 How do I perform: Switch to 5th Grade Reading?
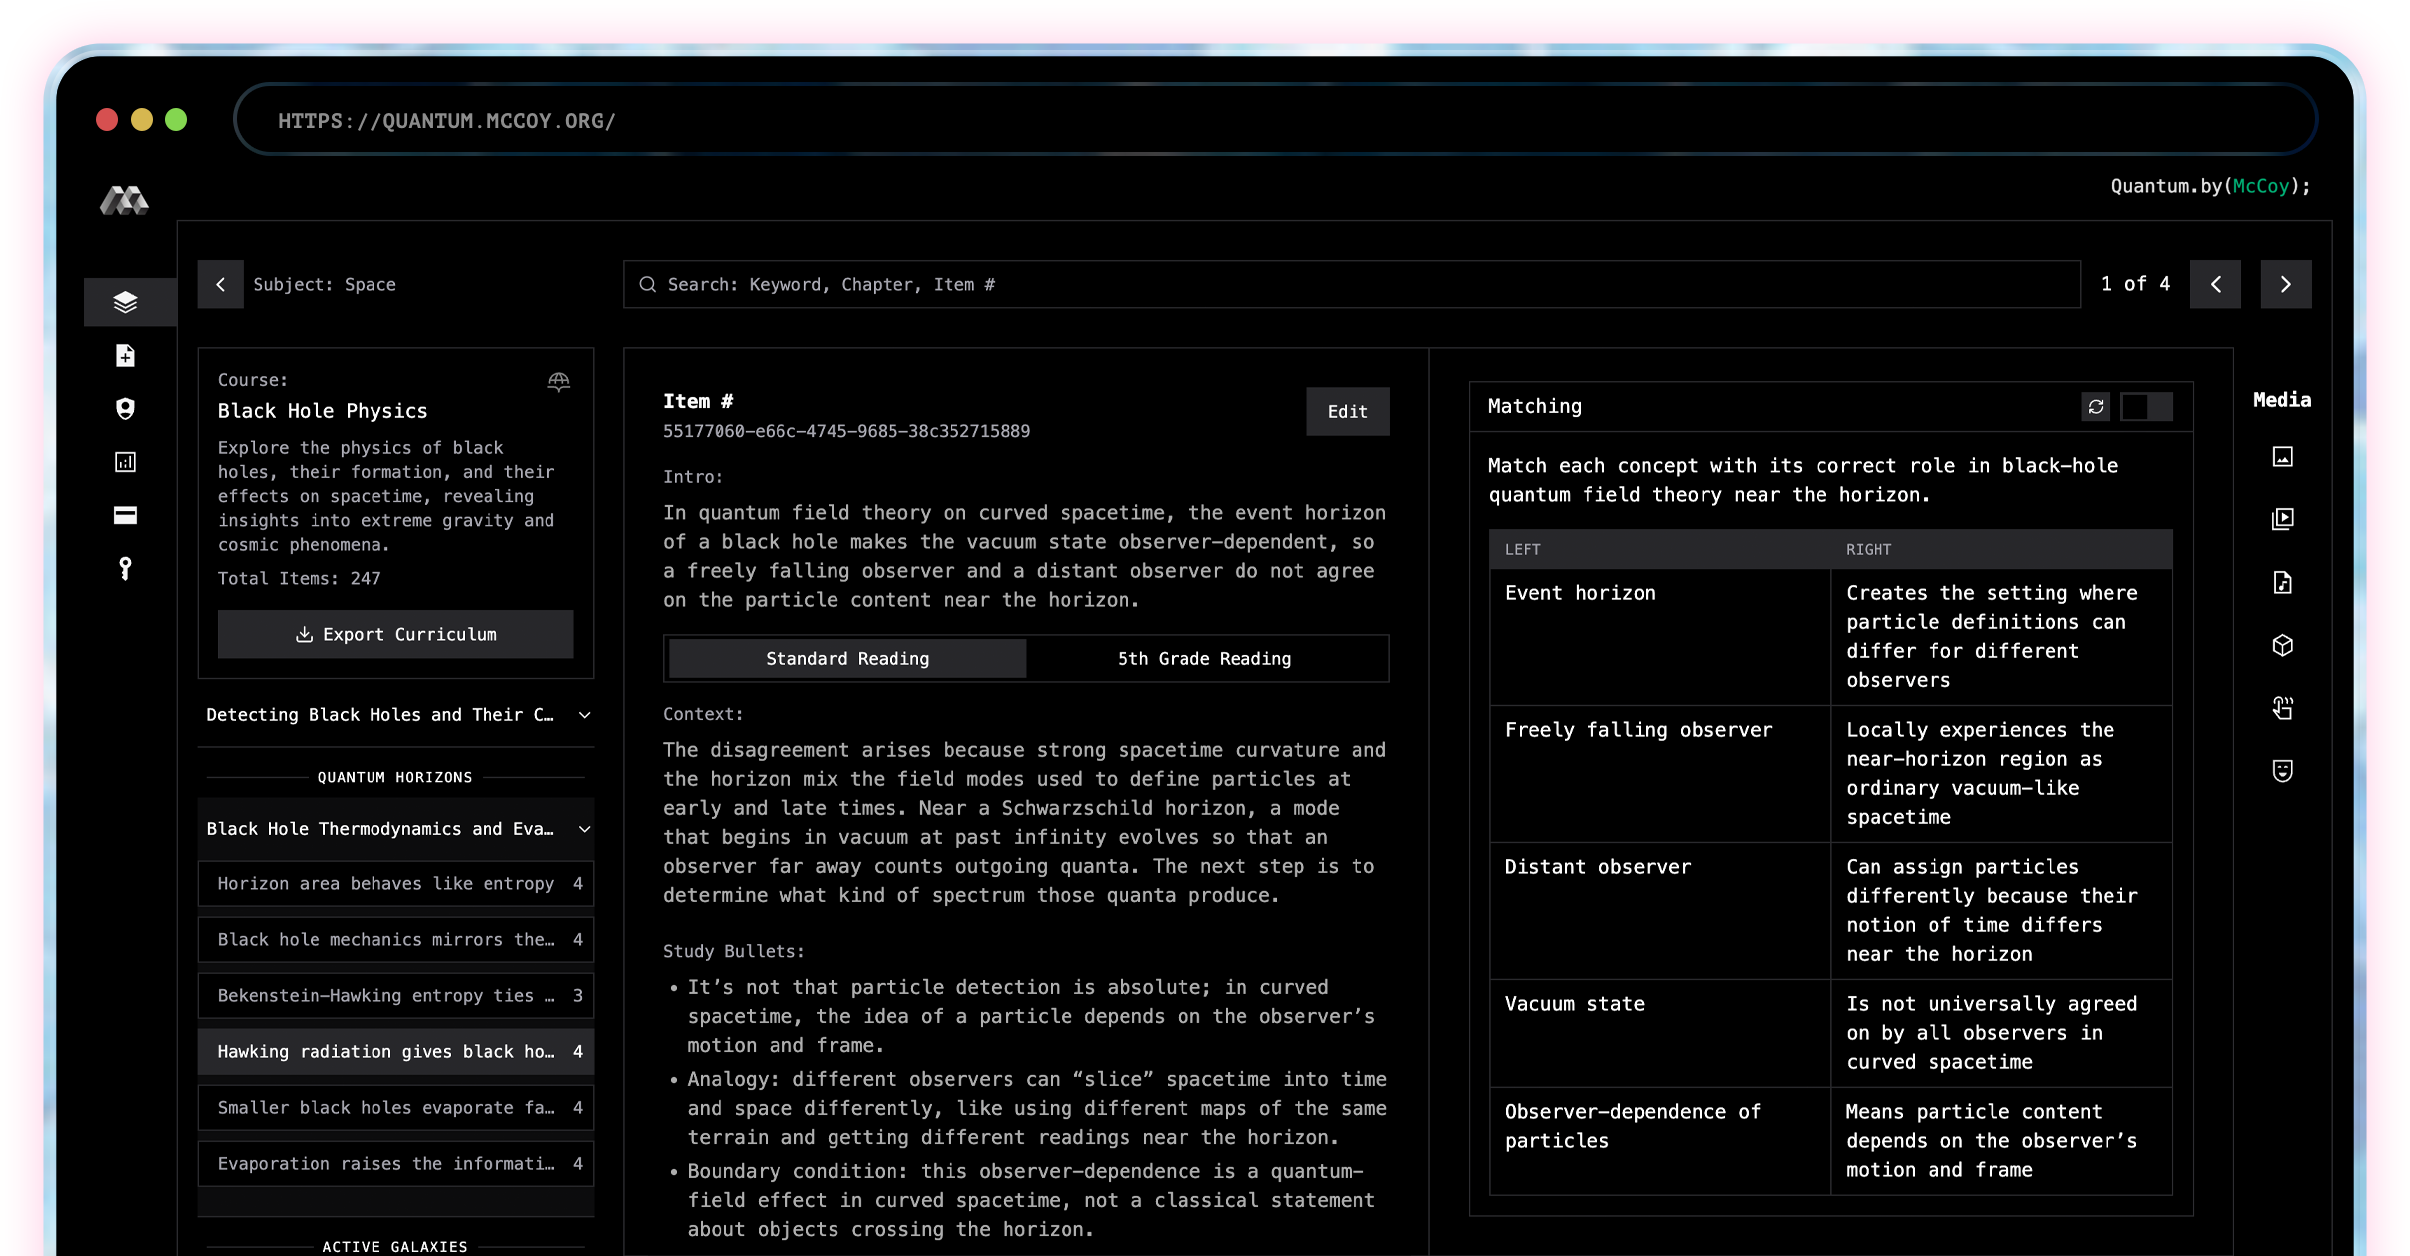tap(1204, 659)
